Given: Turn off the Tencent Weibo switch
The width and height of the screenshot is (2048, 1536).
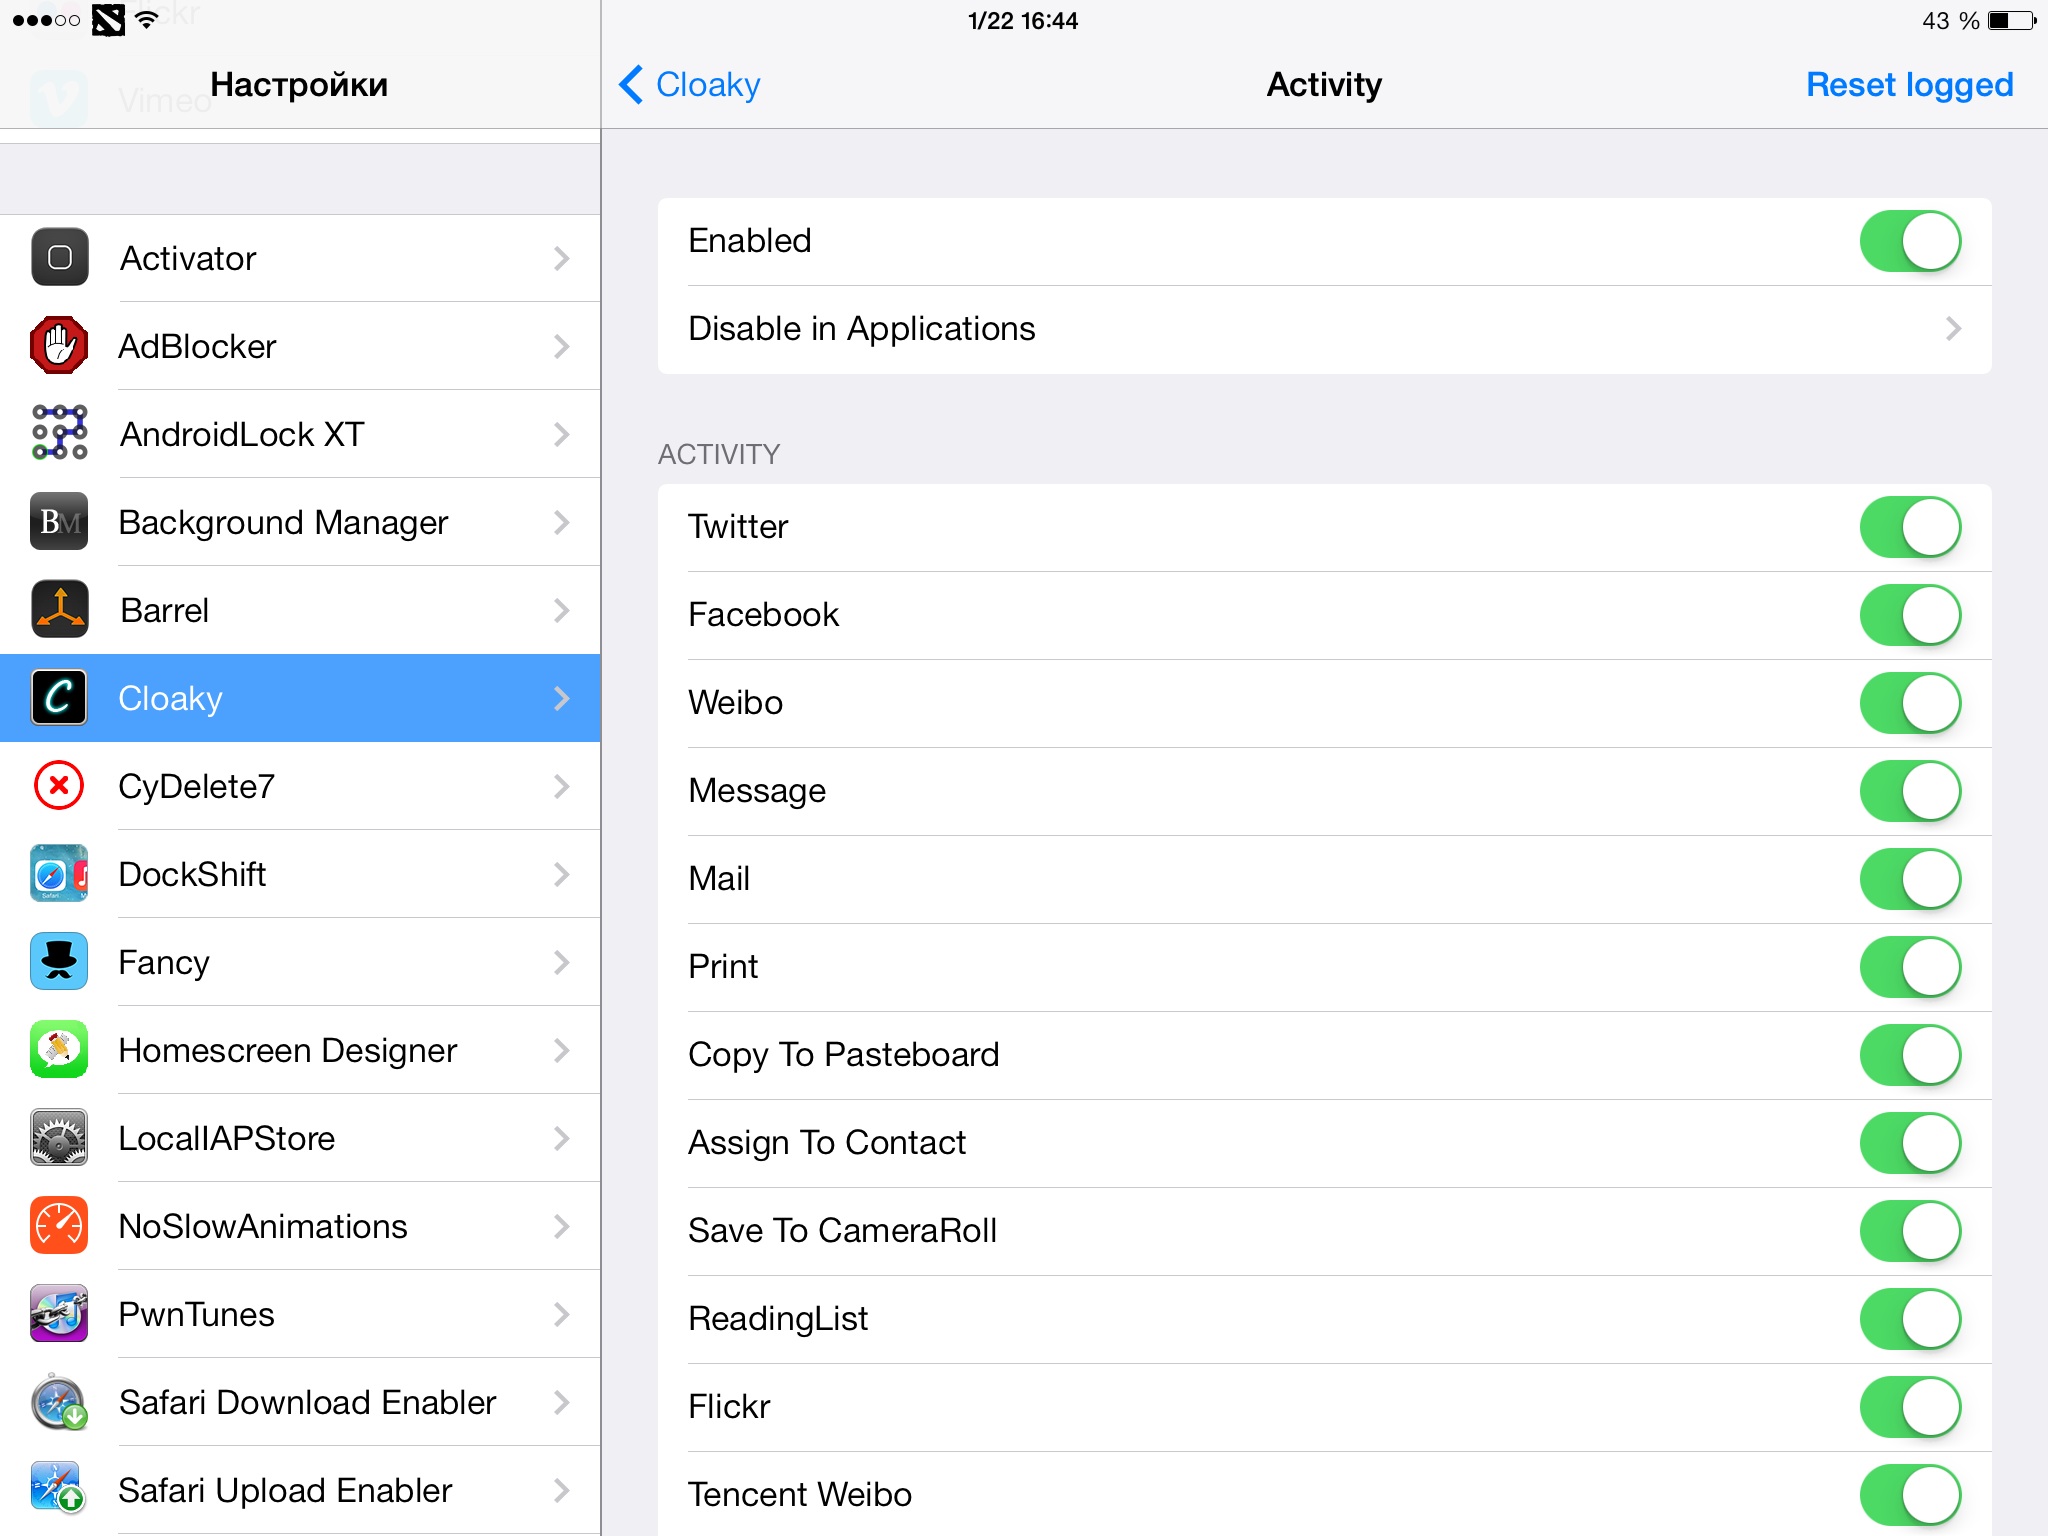Looking at the screenshot, I should click(x=1910, y=1495).
